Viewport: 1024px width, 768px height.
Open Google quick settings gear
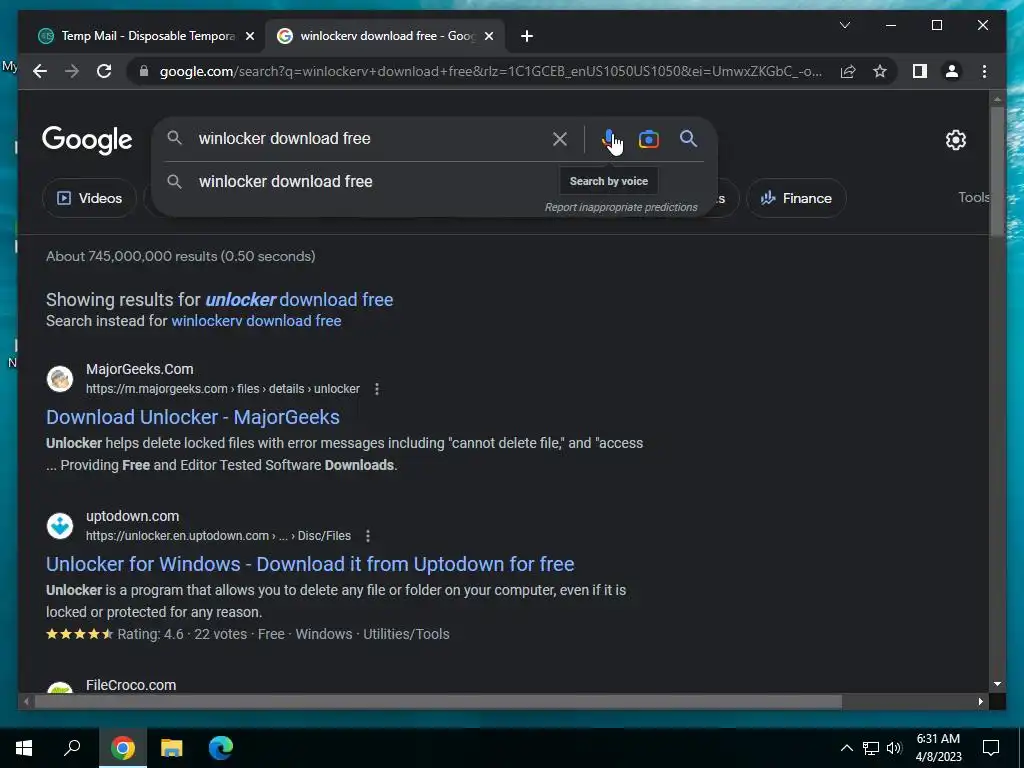tap(955, 139)
